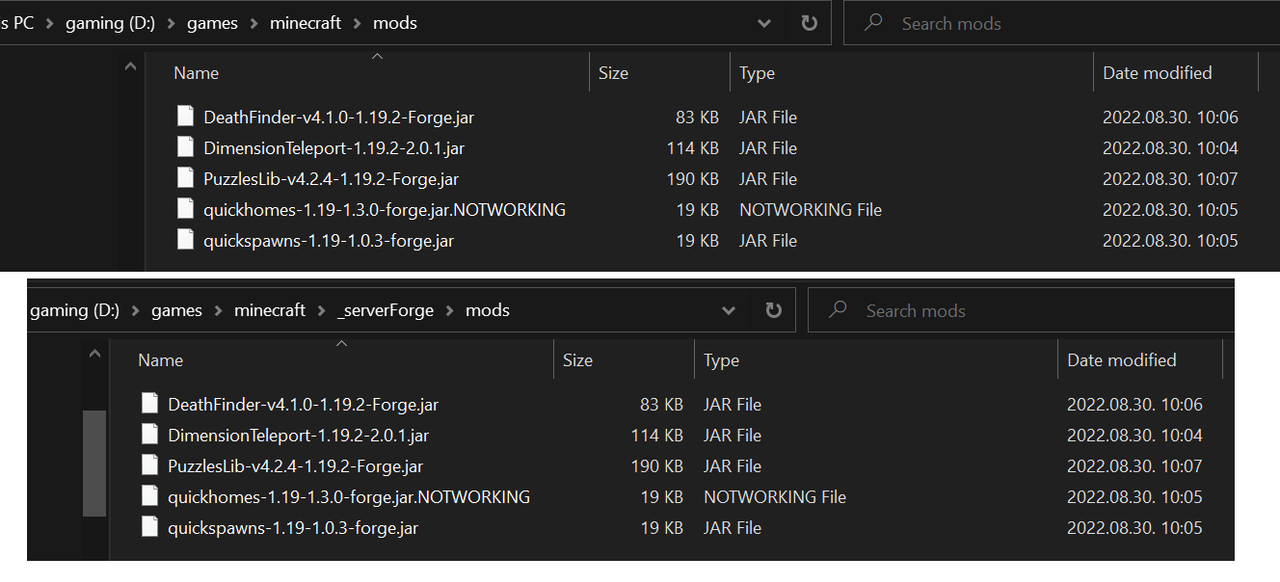The image size is (1280, 582).
Task: Click refresh icon in top address bar
Action: [809, 23]
